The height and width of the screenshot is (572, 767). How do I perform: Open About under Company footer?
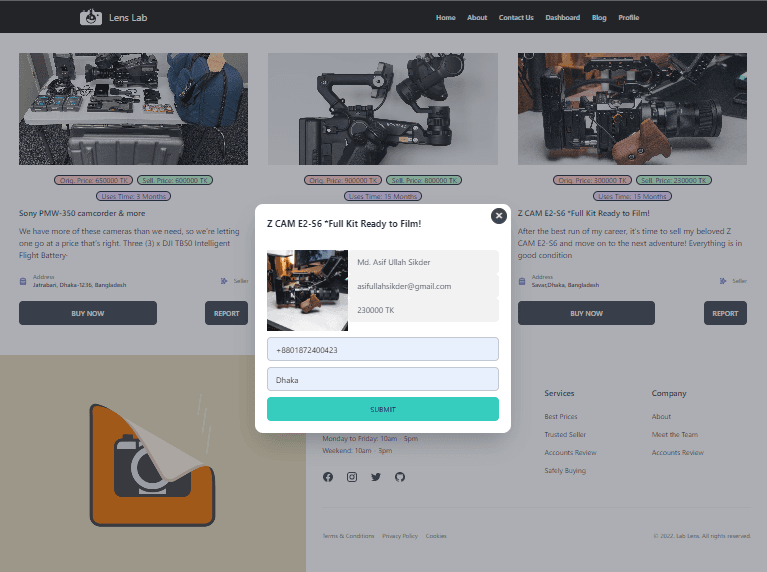click(661, 416)
